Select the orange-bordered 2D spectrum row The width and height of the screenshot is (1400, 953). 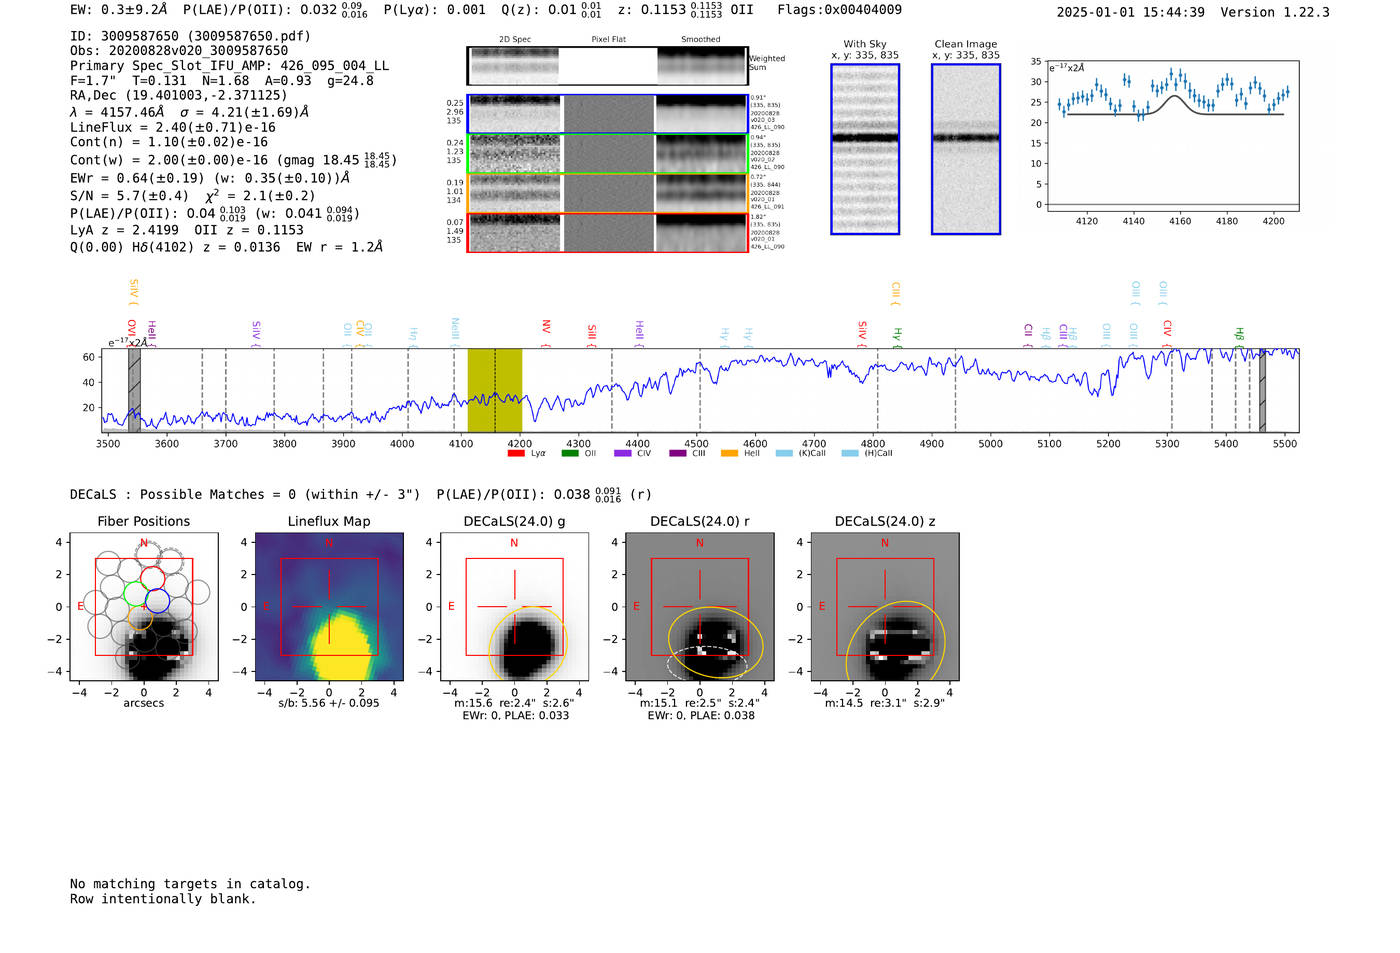[608, 193]
